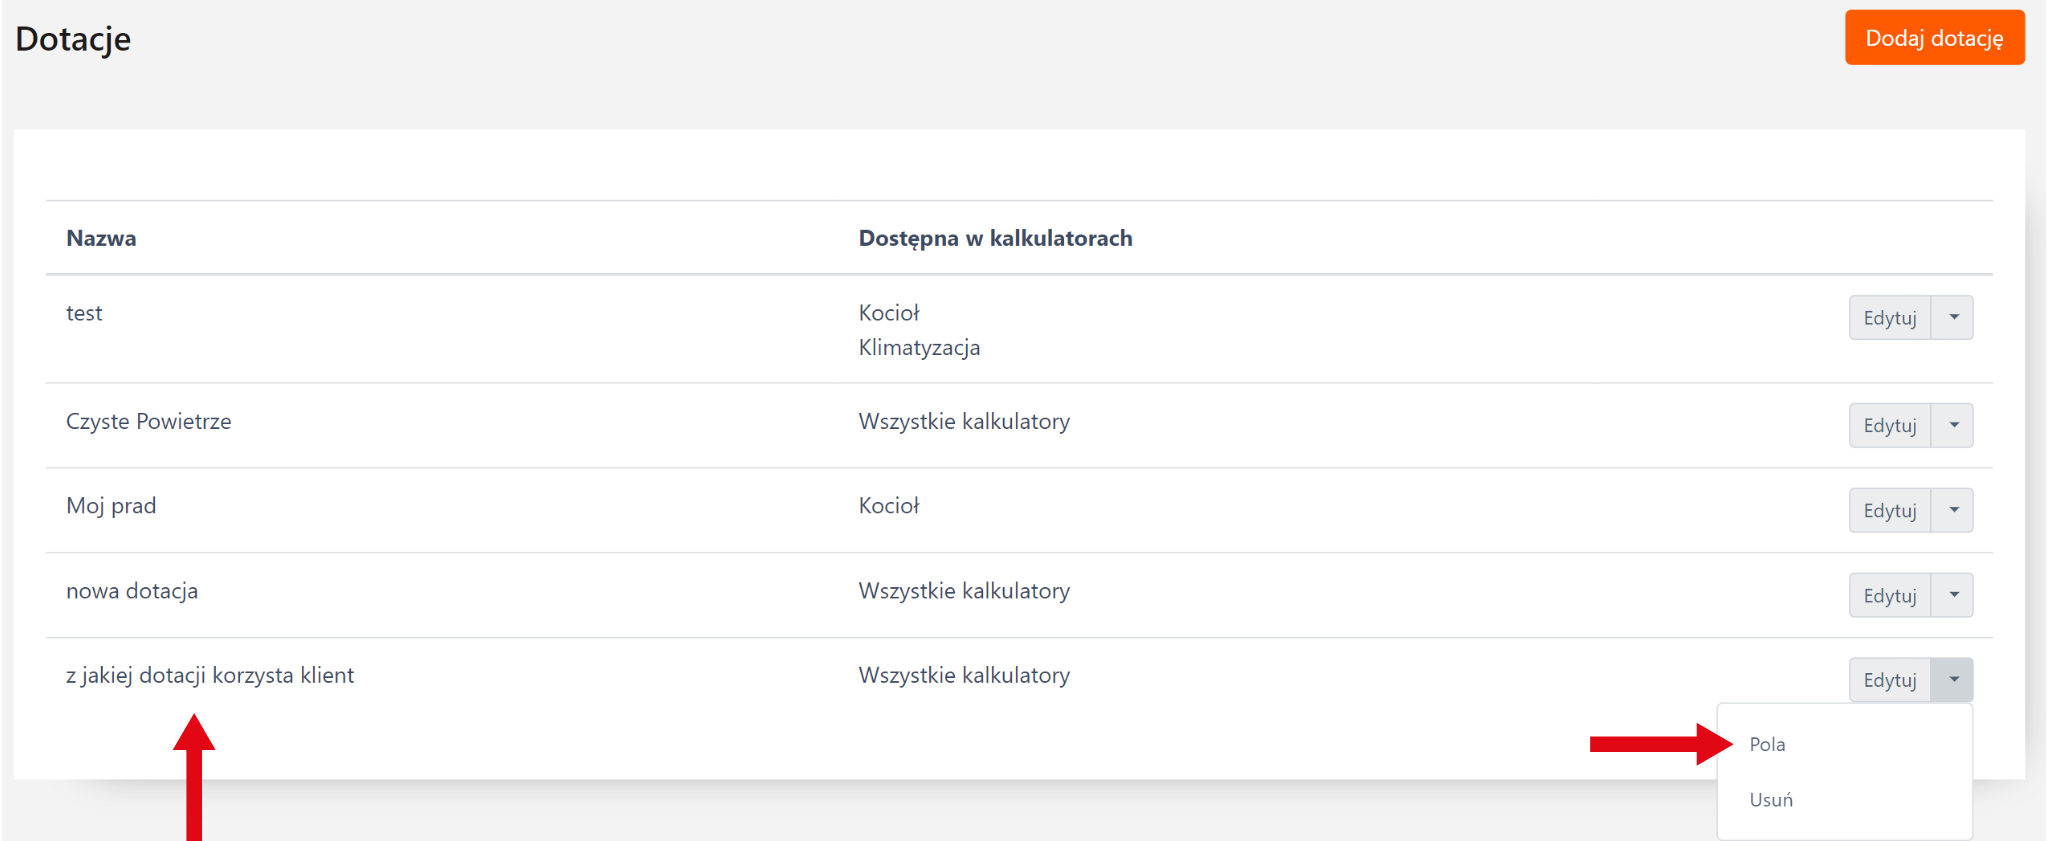Click z jakiej dotacji korzysta klient text
Image resolution: width=2048 pixels, height=841 pixels.
coord(210,676)
